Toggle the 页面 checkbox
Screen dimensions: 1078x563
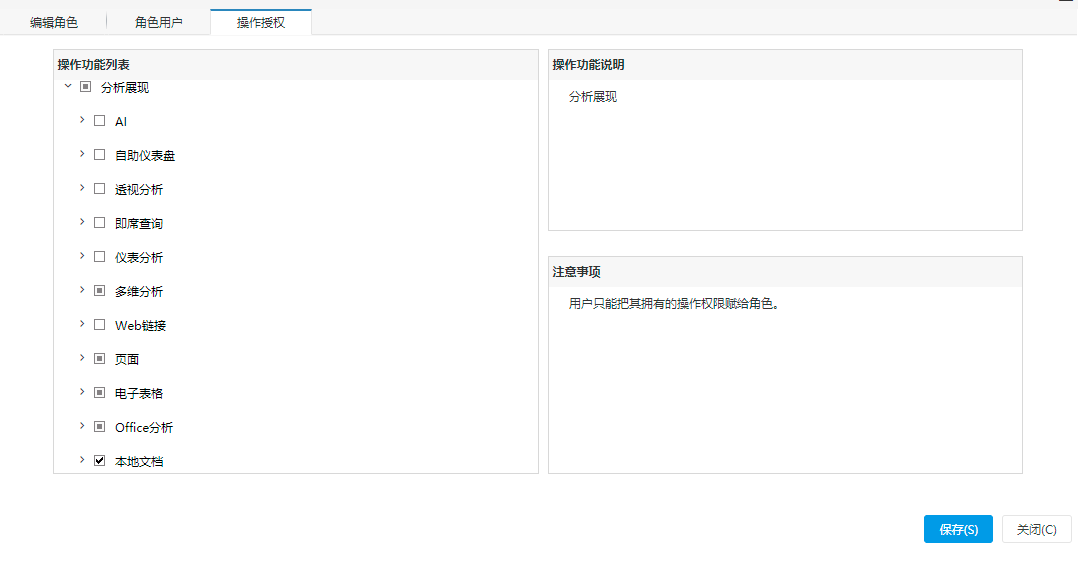click(x=100, y=359)
